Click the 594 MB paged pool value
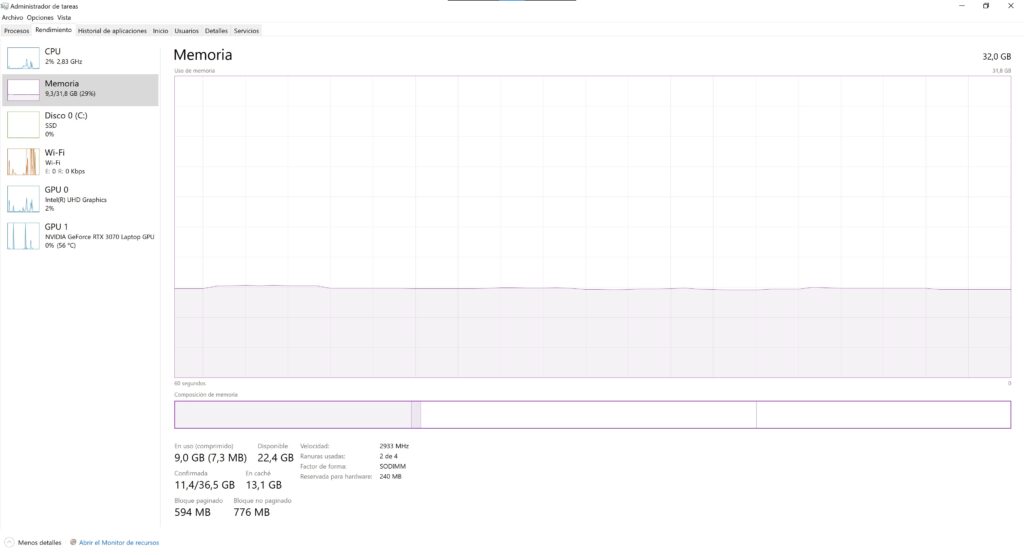This screenshot has height=555, width=1024. [193, 513]
